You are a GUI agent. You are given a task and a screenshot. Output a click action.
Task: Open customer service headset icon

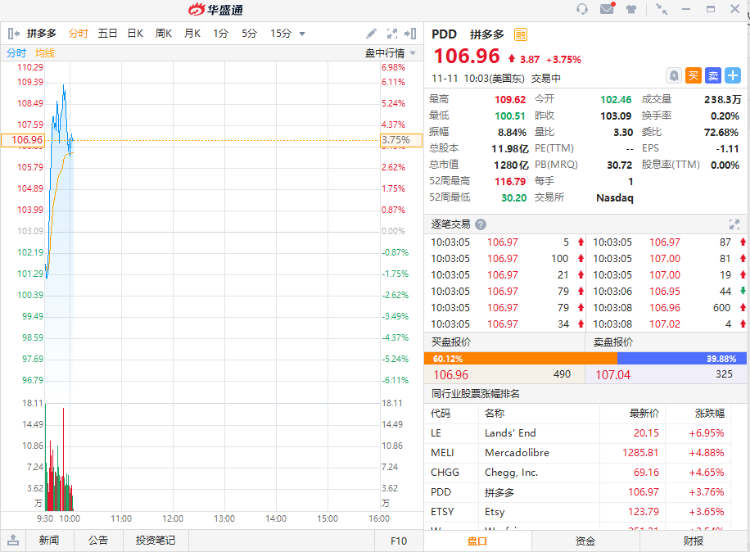pyautogui.click(x=583, y=9)
